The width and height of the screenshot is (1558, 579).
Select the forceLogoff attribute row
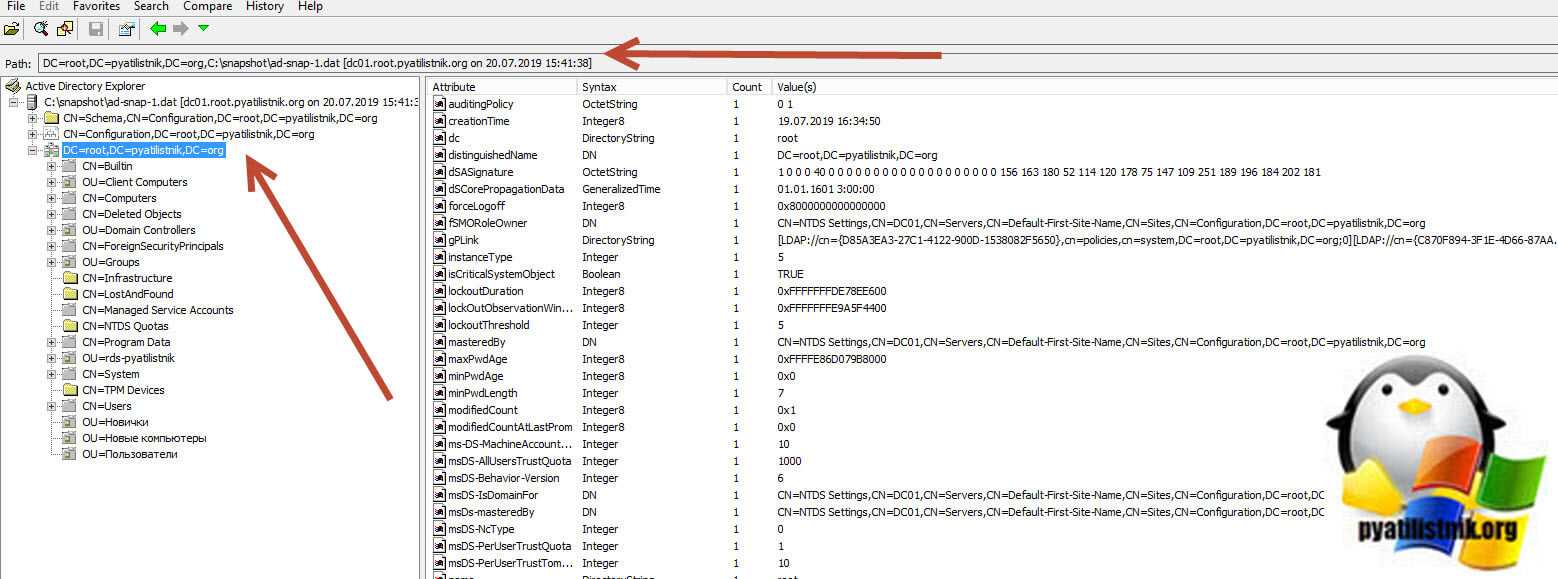993,206
